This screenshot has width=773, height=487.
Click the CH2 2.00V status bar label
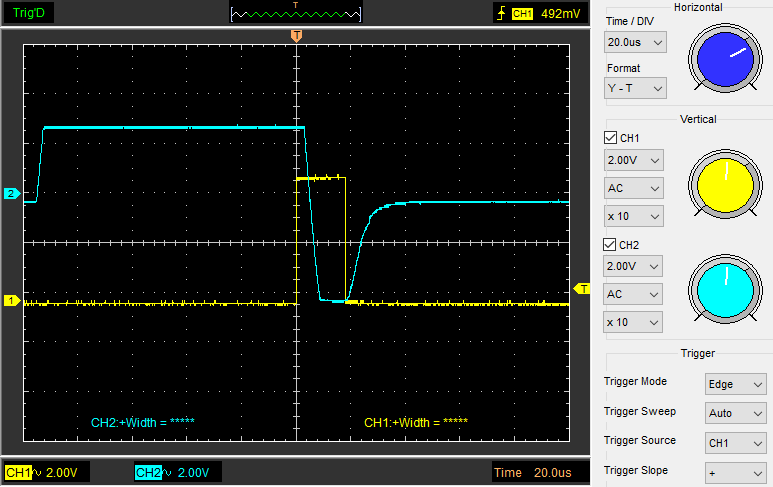(177, 472)
